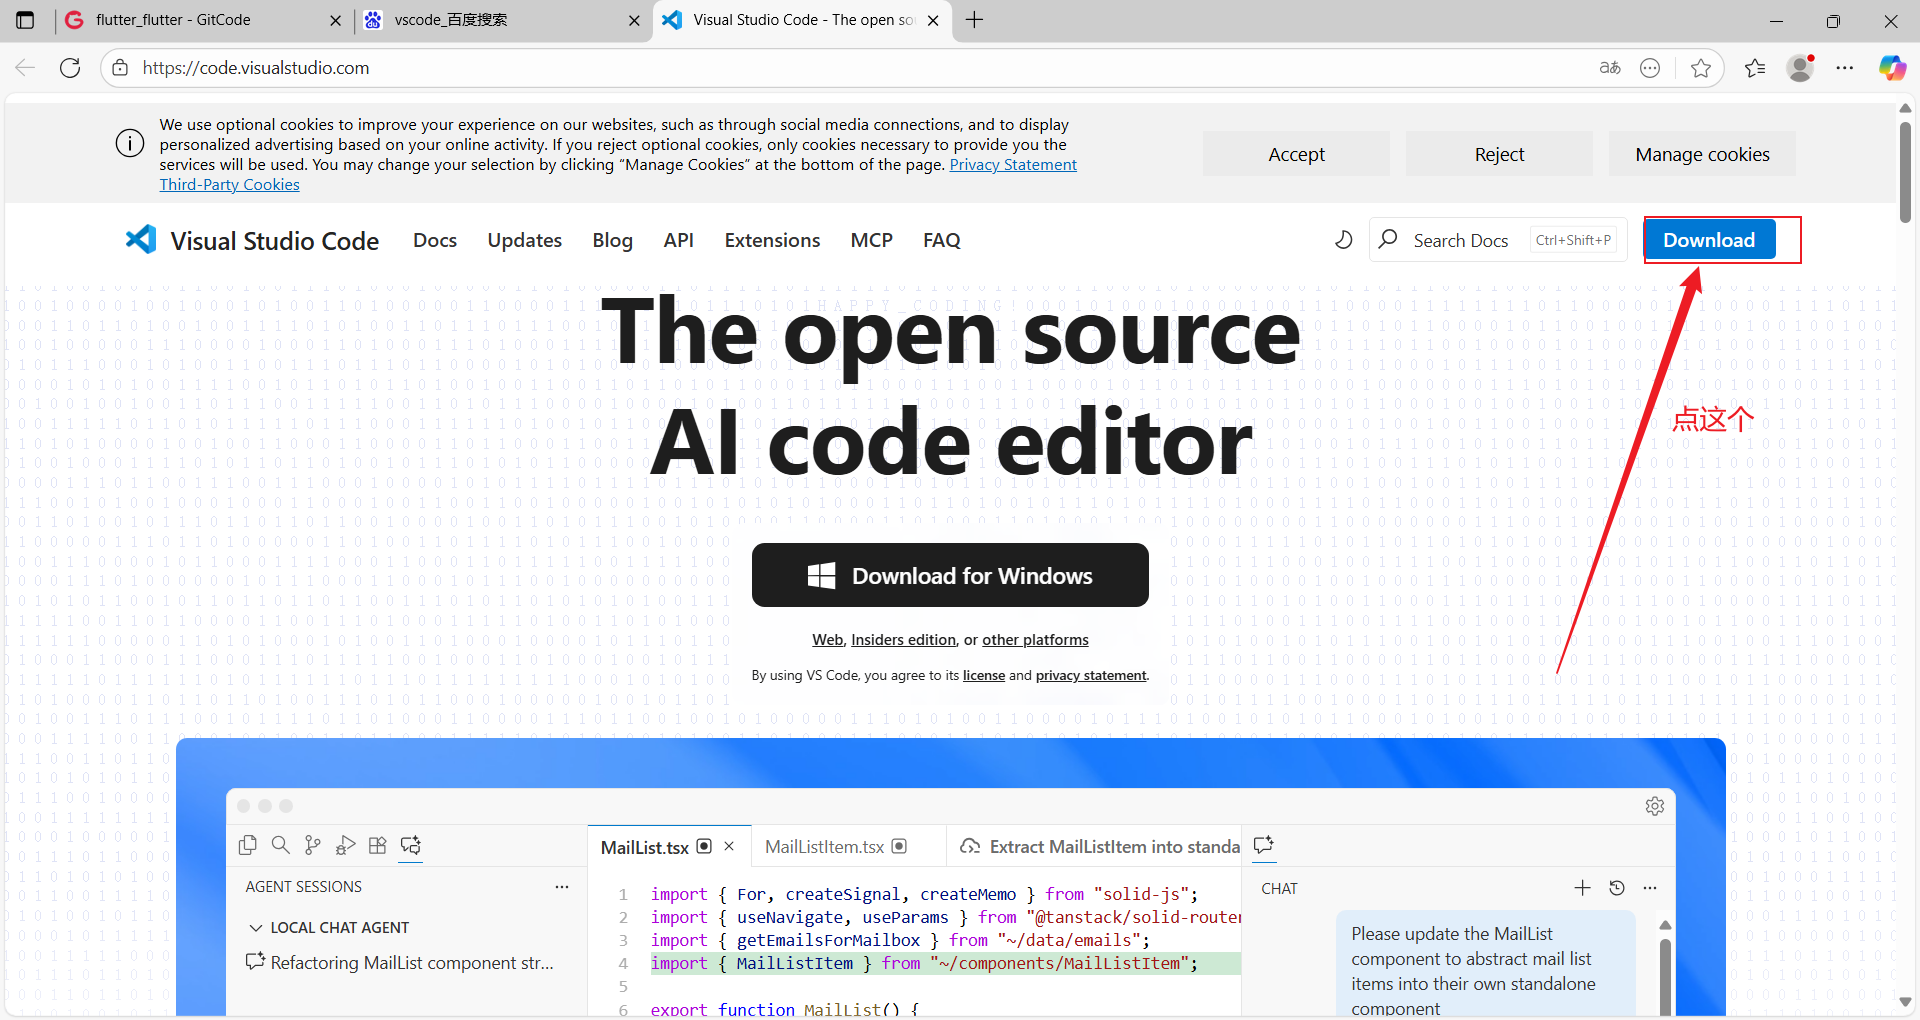Open MCP in navigation

pyautogui.click(x=871, y=240)
